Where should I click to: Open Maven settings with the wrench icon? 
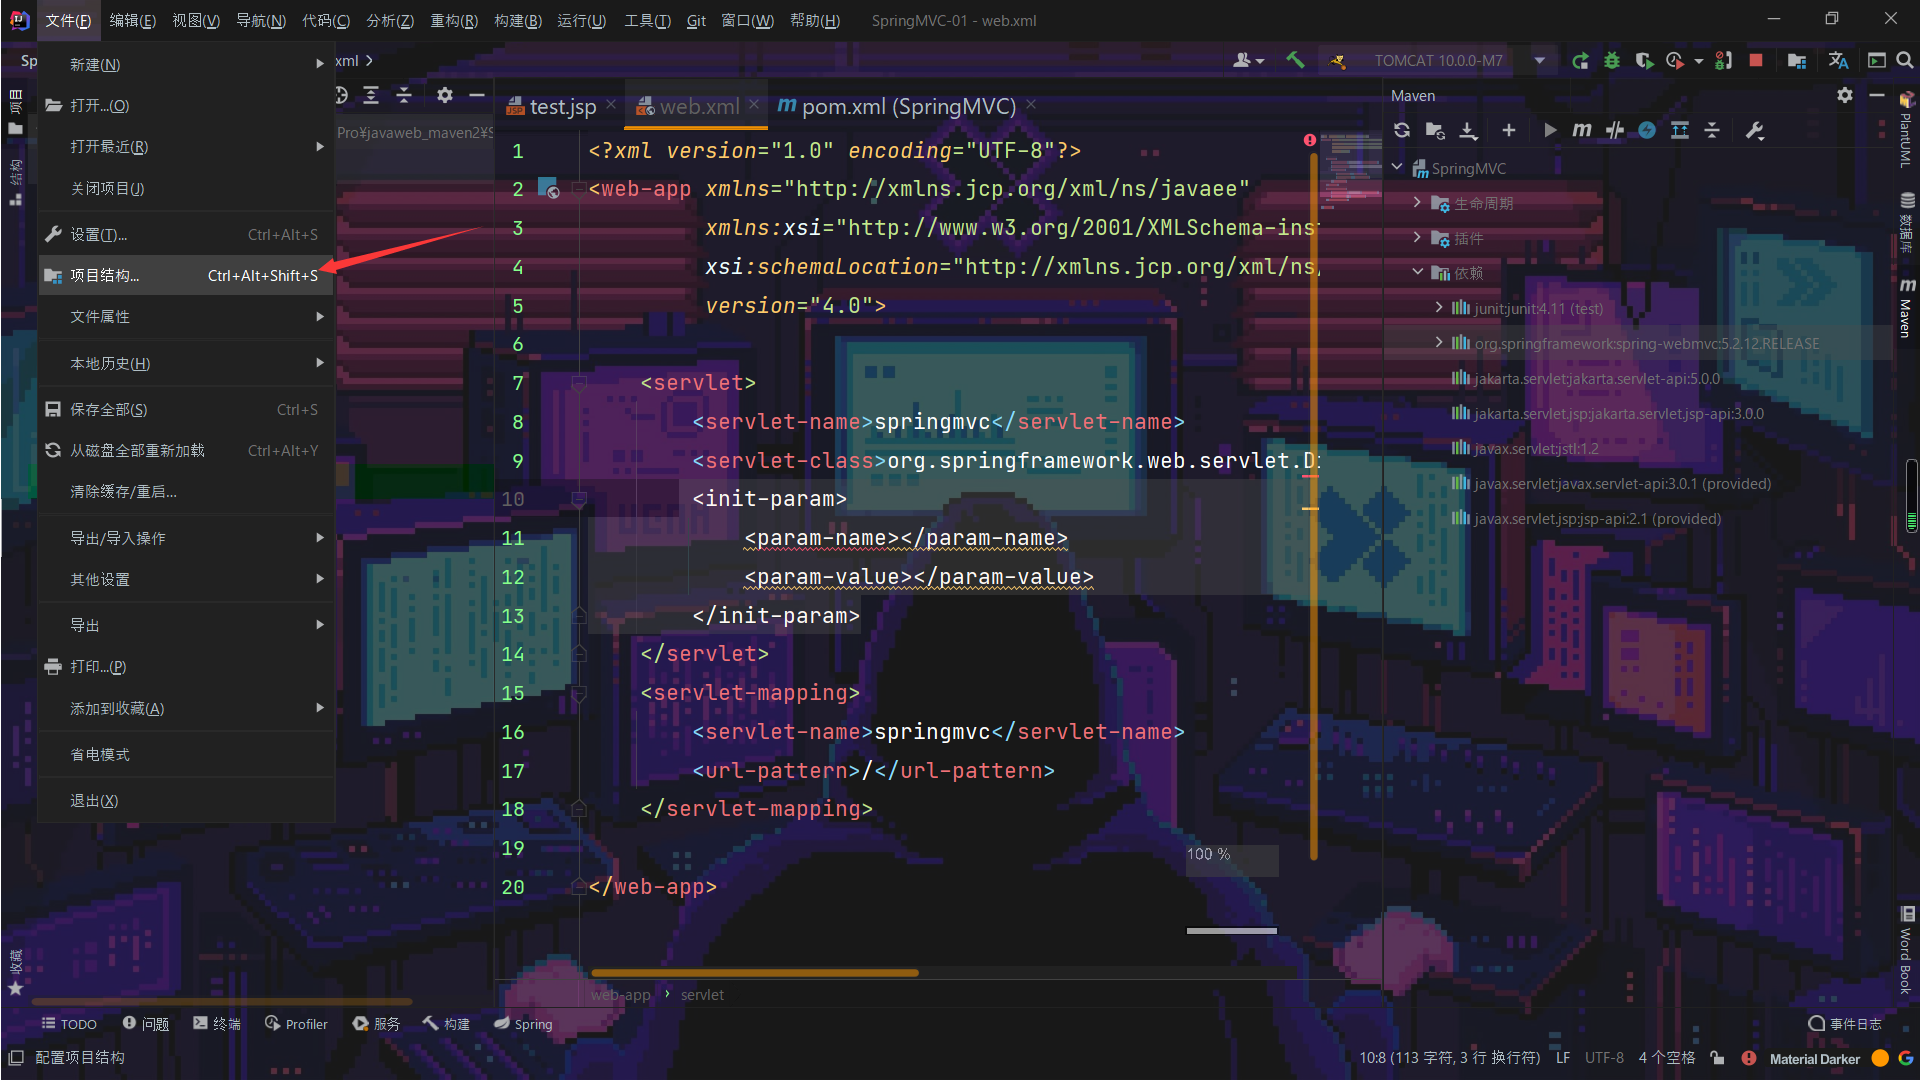[1753, 130]
